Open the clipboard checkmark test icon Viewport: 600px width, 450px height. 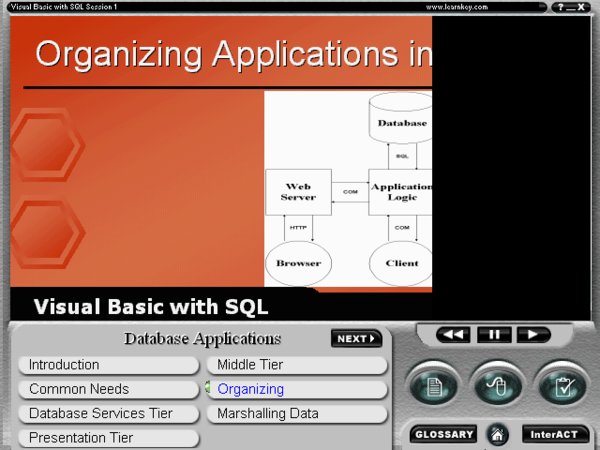pos(564,385)
